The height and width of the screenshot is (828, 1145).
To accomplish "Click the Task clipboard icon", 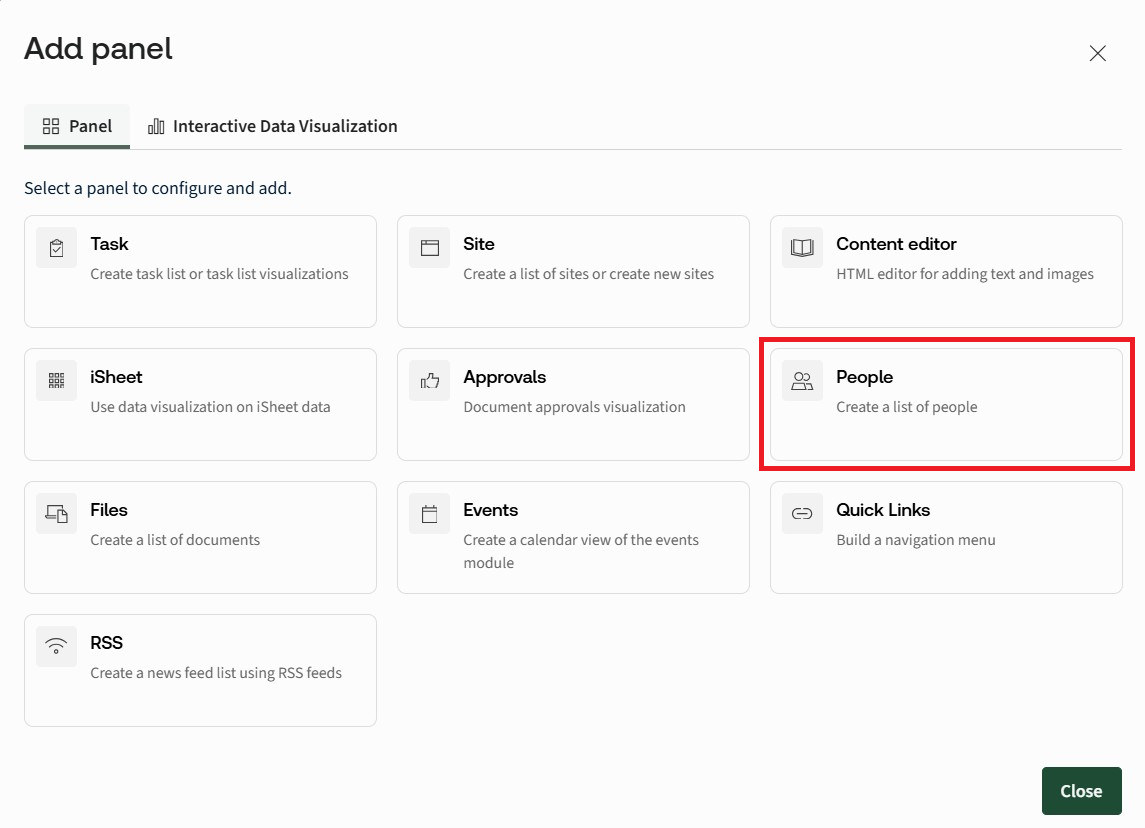I will 56,248.
